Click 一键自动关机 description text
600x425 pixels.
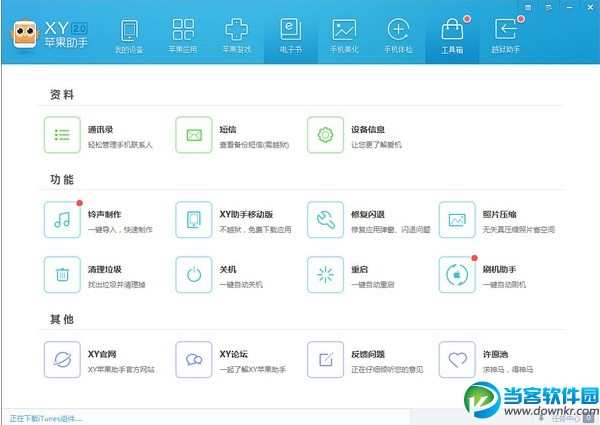241,285
